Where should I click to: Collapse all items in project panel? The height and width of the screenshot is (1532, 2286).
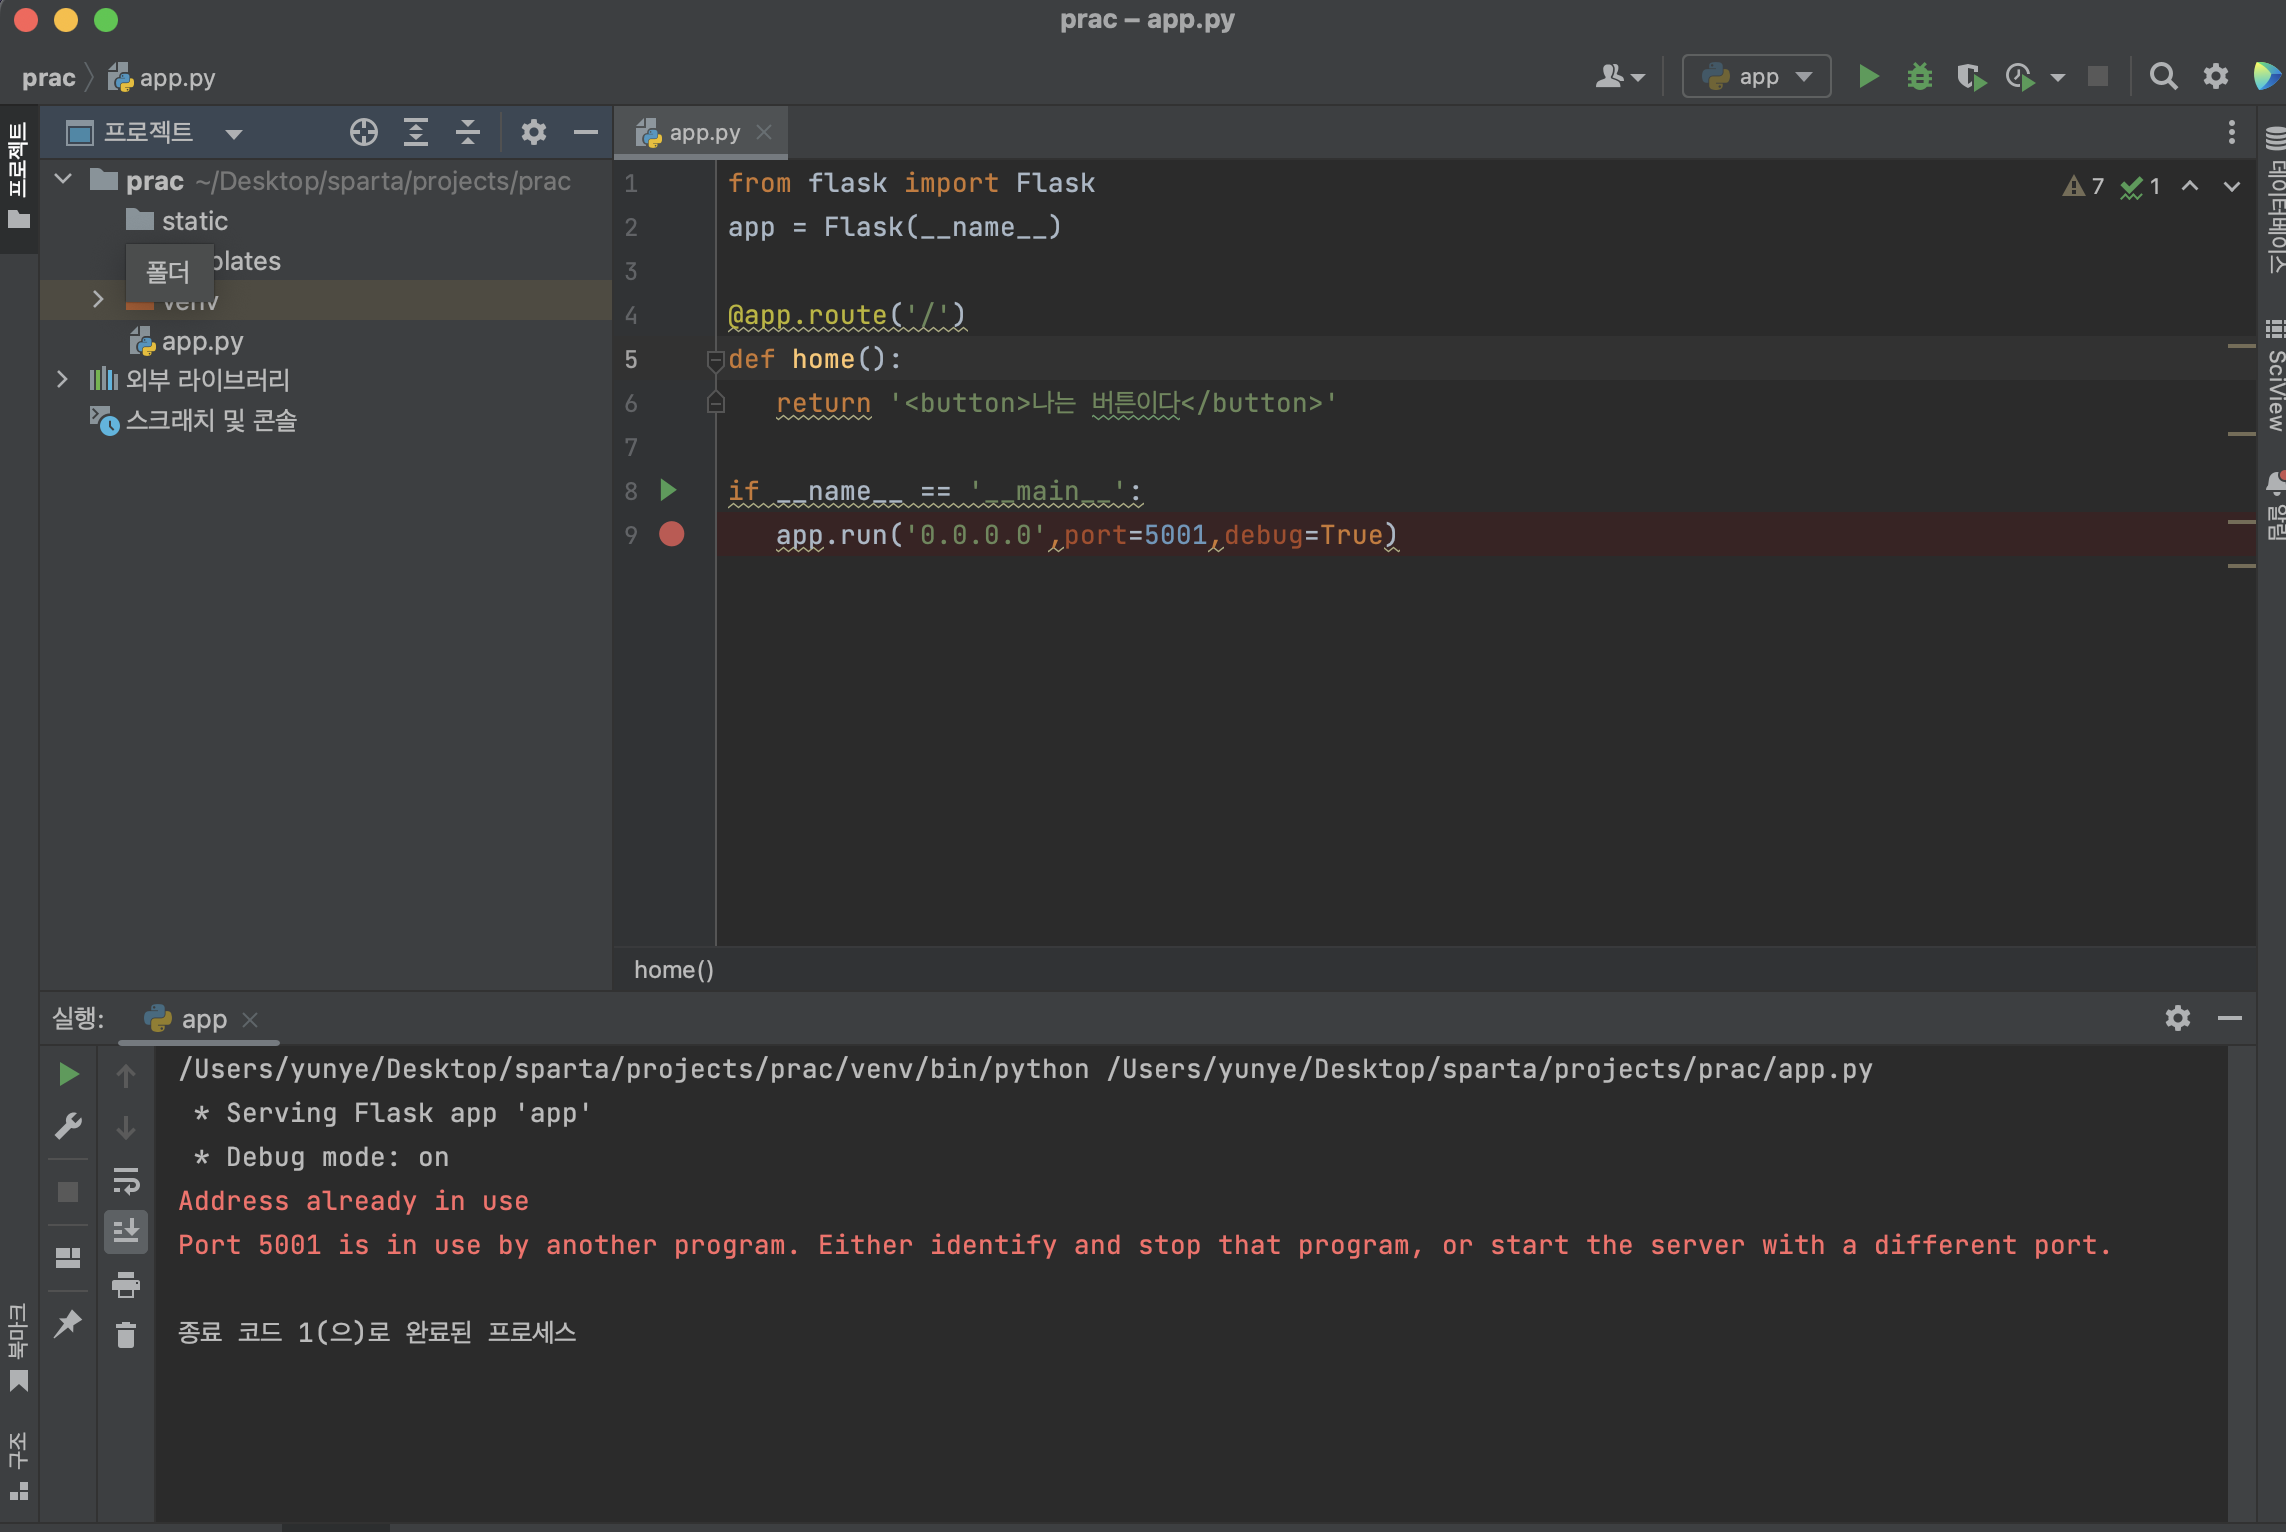point(468,132)
